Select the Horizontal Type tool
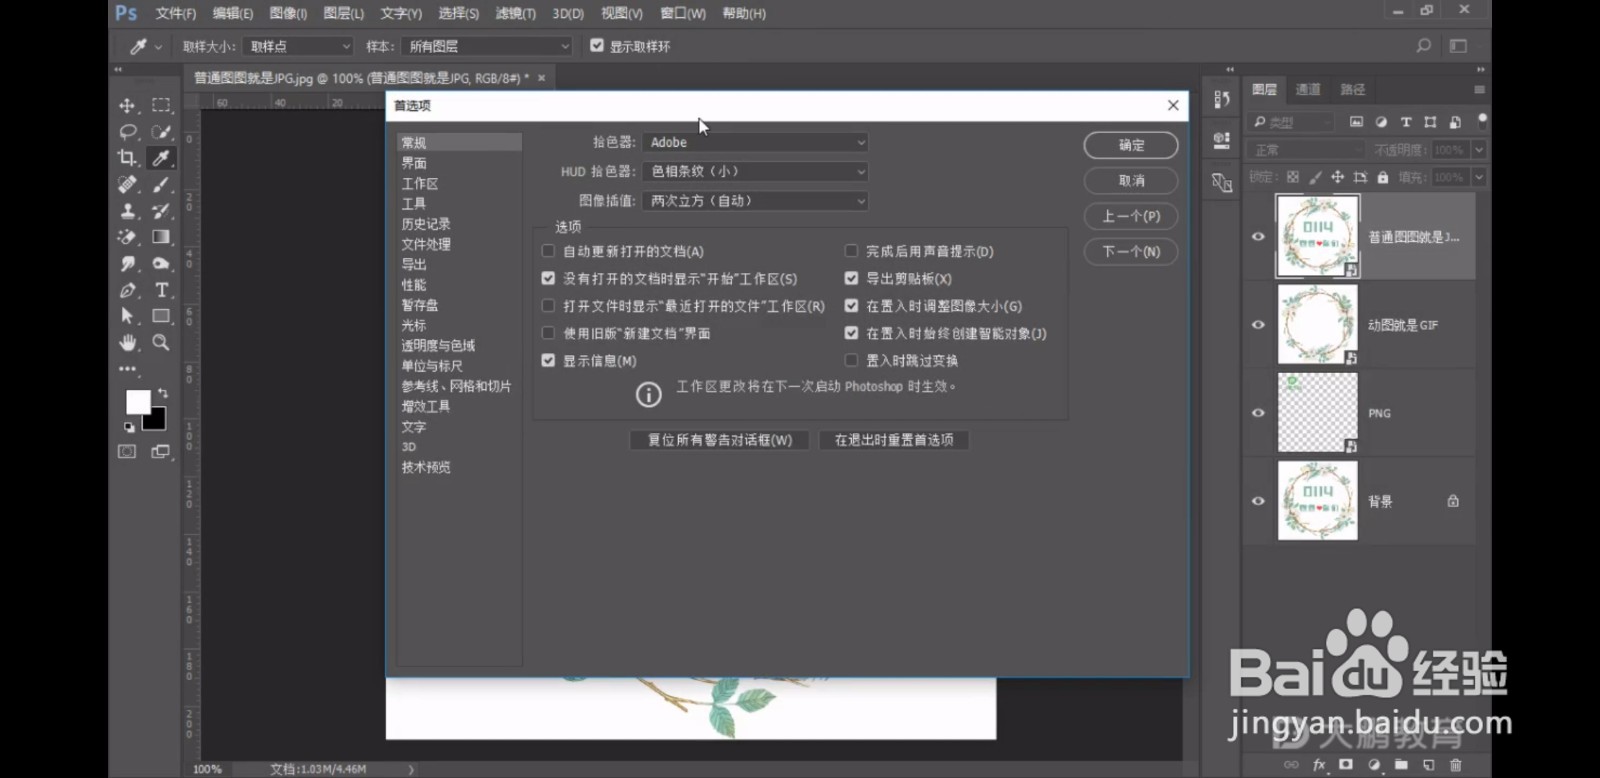The width and height of the screenshot is (1600, 778). tap(161, 290)
